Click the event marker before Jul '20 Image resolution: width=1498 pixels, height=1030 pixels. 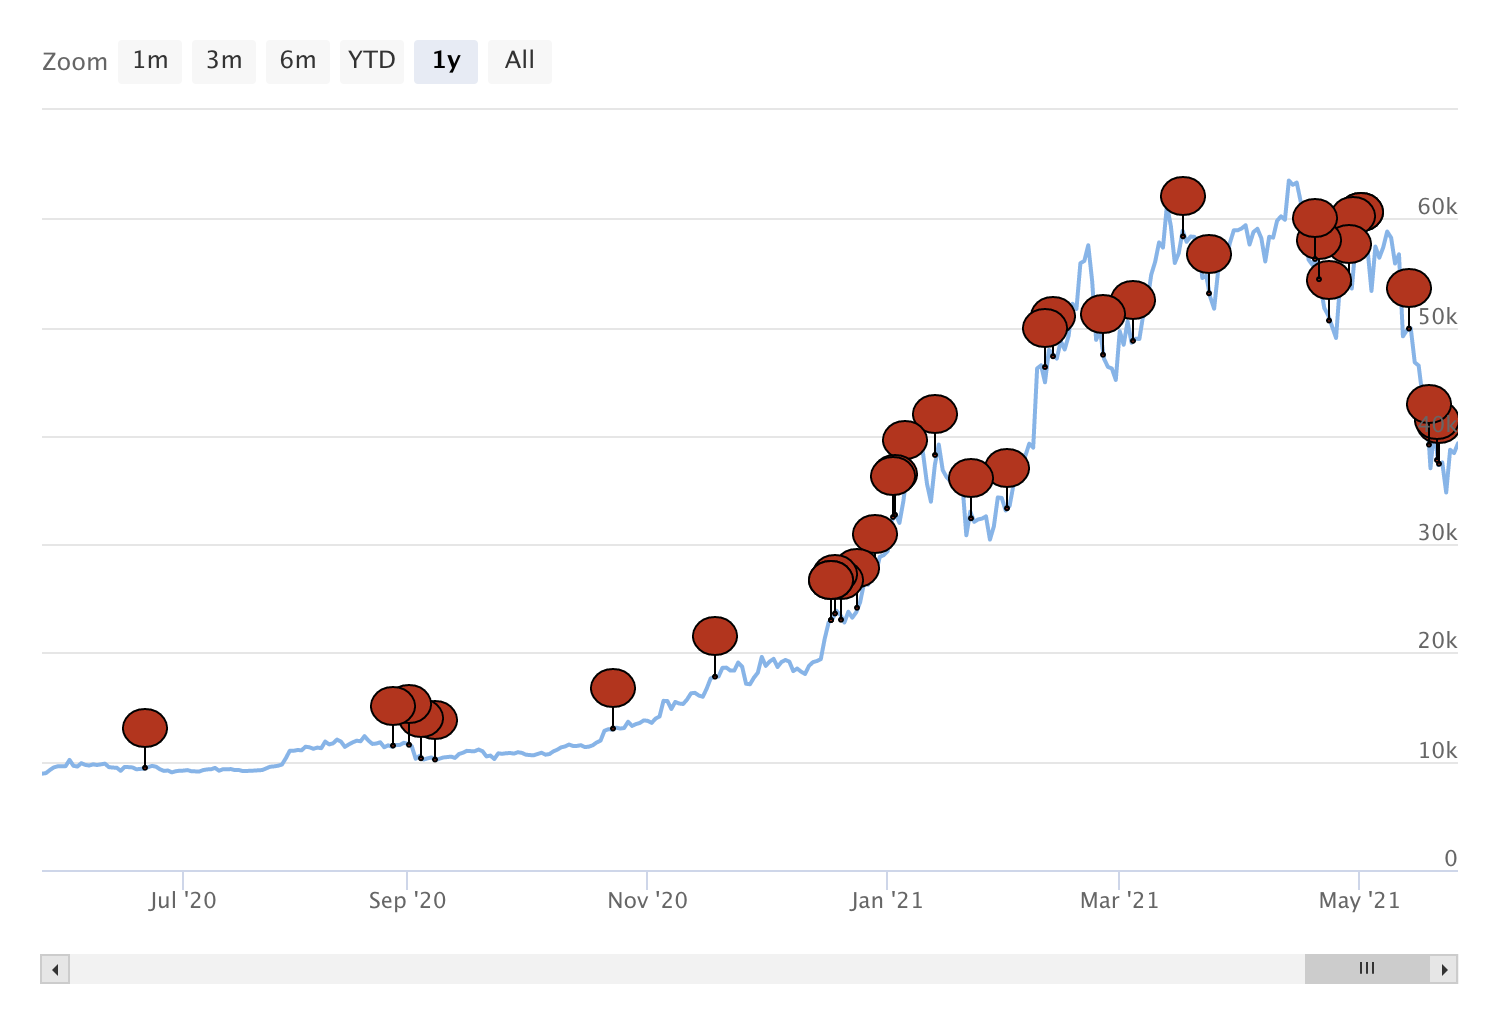145,728
